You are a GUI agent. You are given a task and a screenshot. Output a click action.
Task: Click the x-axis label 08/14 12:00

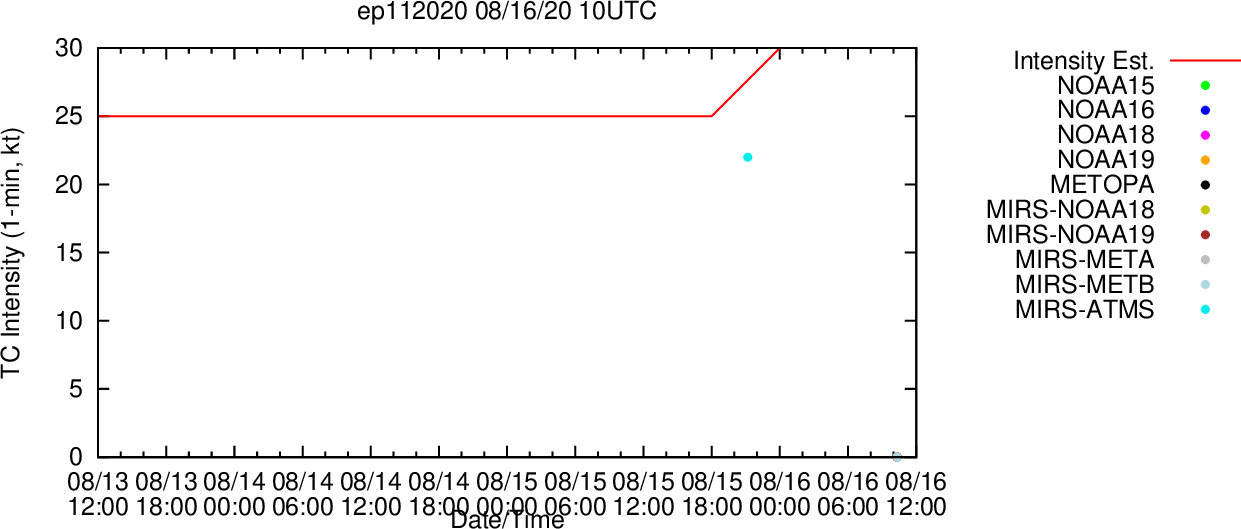click(371, 494)
